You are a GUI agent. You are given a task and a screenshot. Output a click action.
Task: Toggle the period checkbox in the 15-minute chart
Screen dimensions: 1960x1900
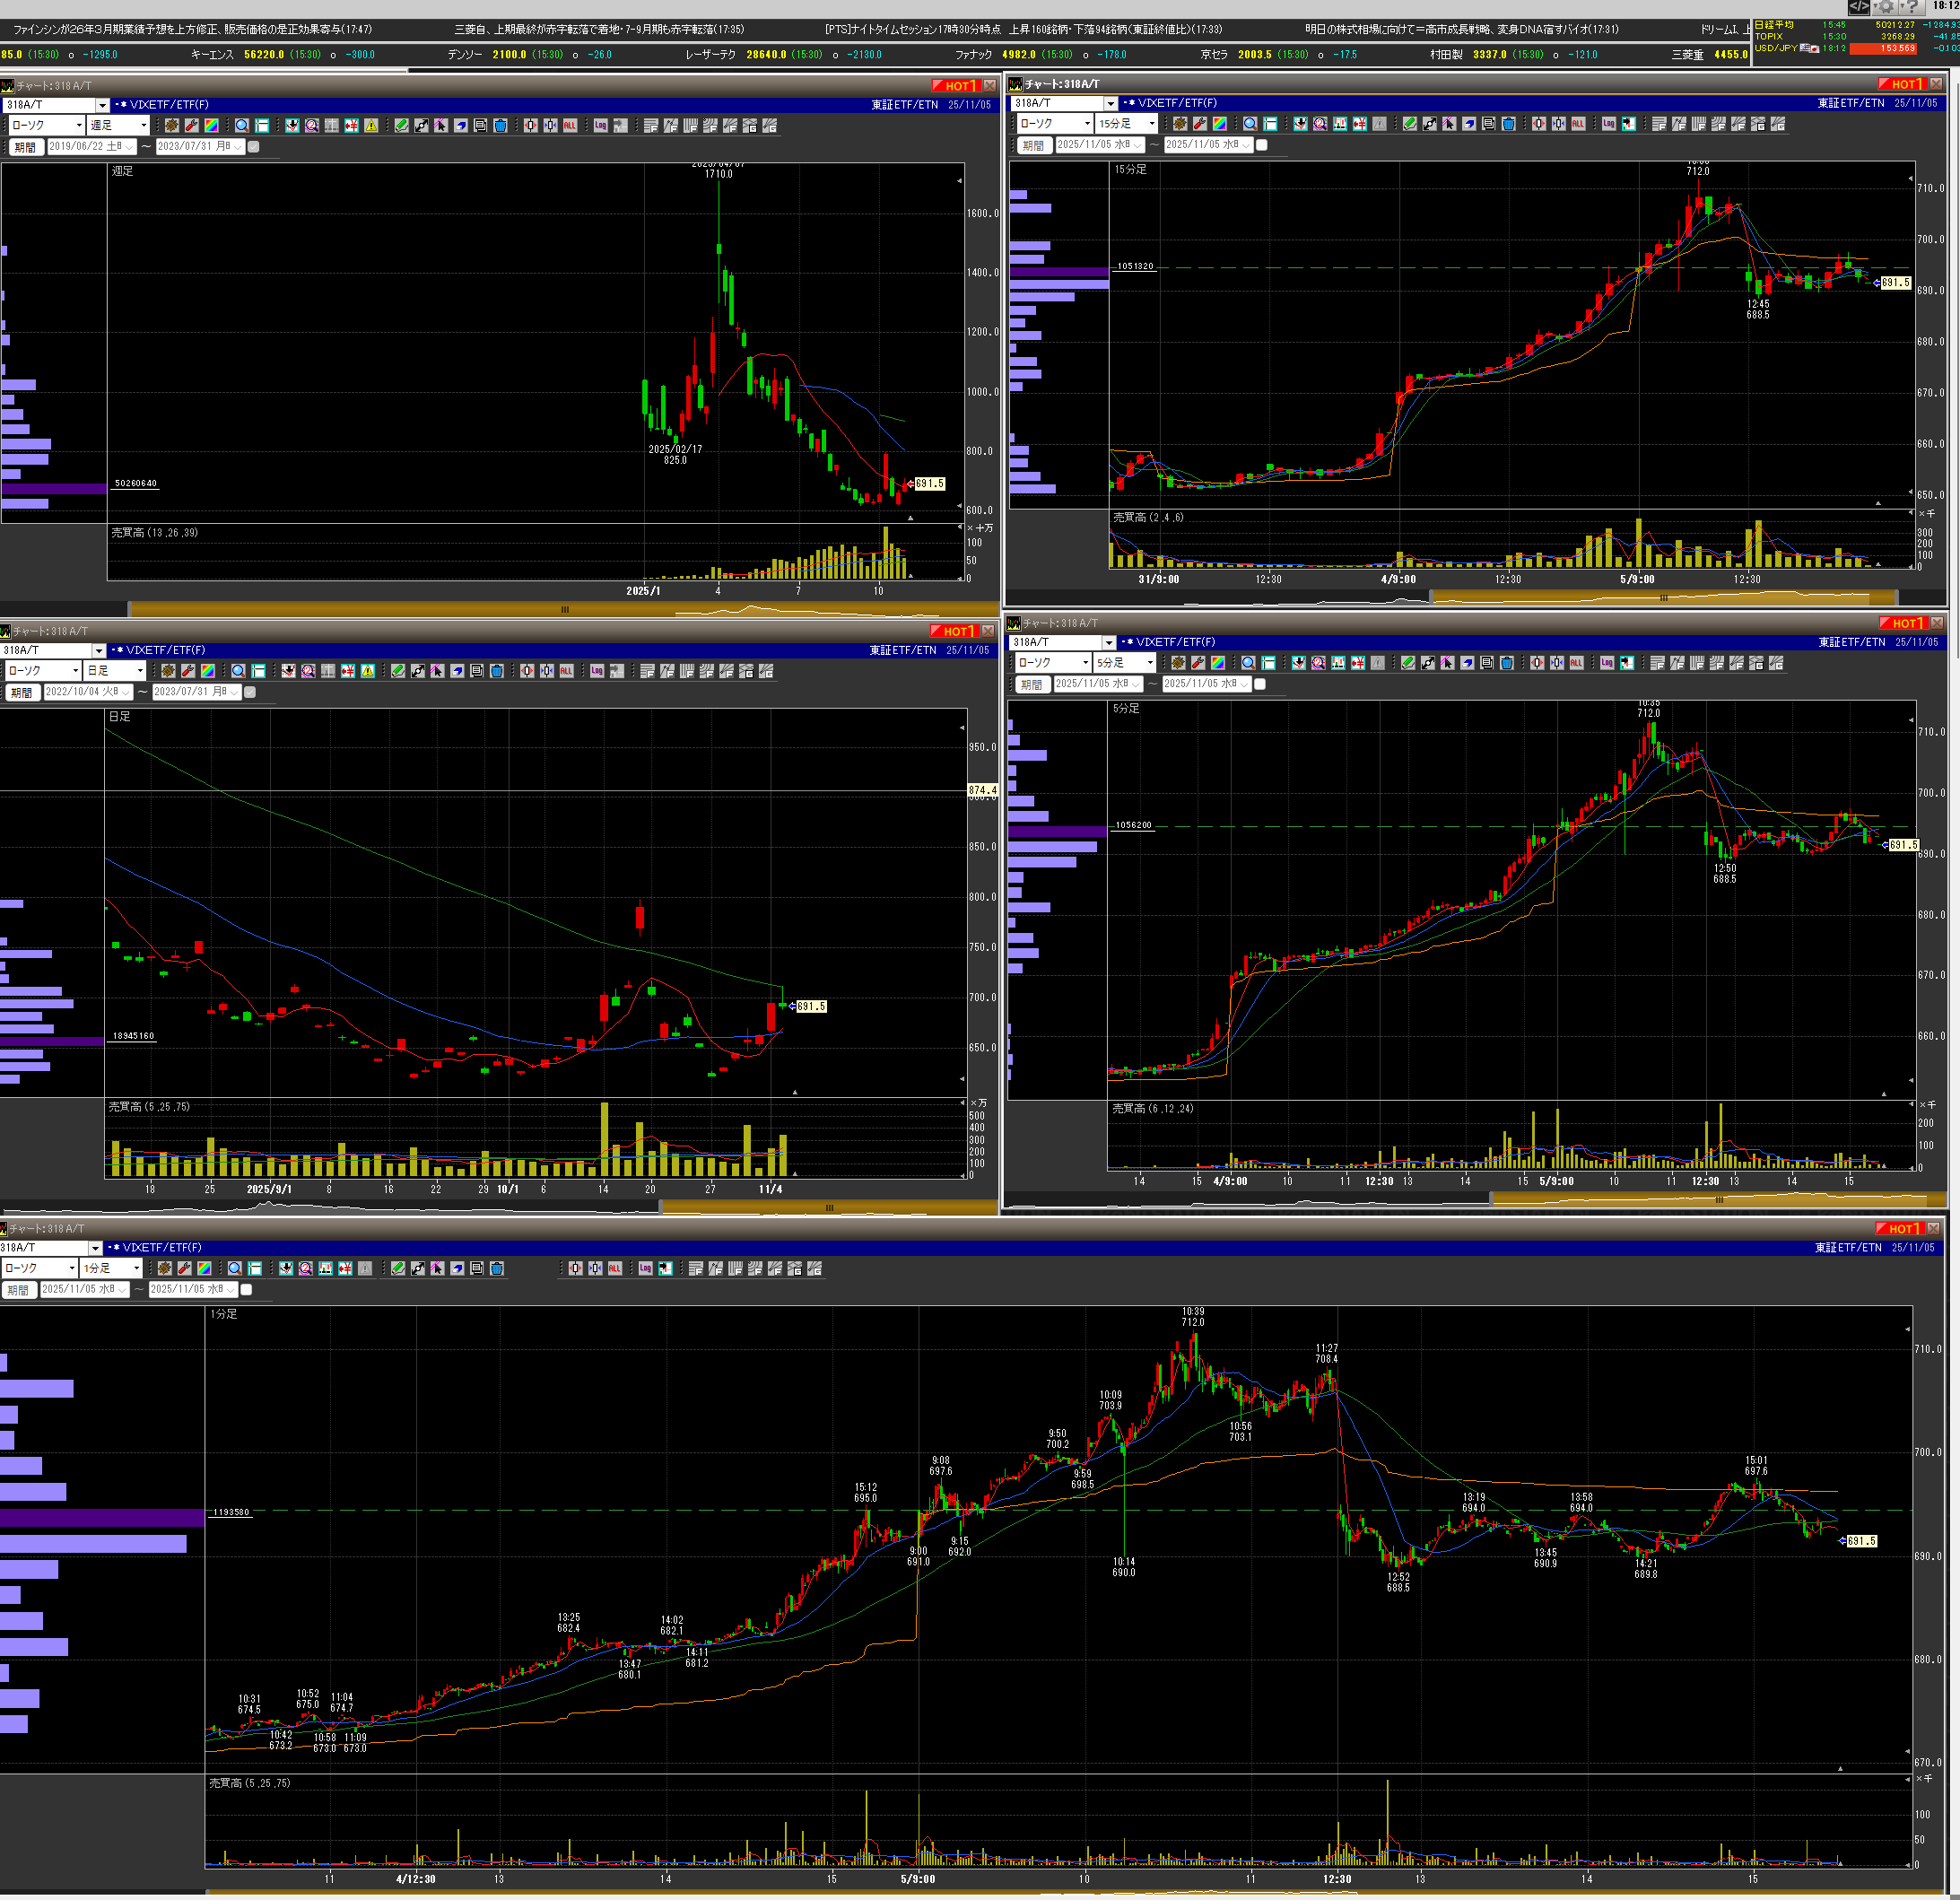coord(1262,145)
